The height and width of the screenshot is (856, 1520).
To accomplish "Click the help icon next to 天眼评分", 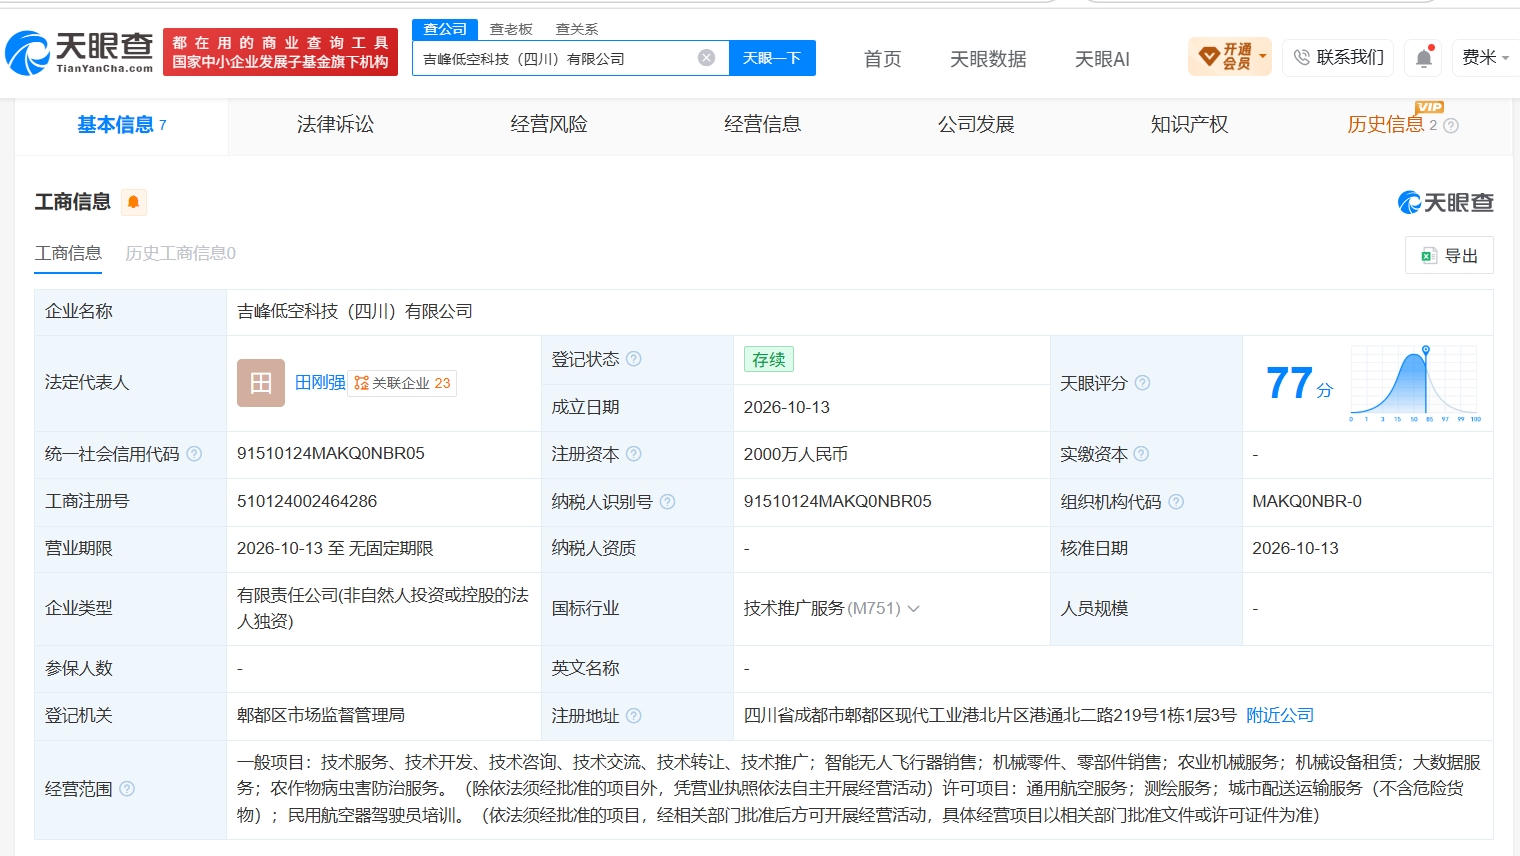I will pyautogui.click(x=1142, y=383).
